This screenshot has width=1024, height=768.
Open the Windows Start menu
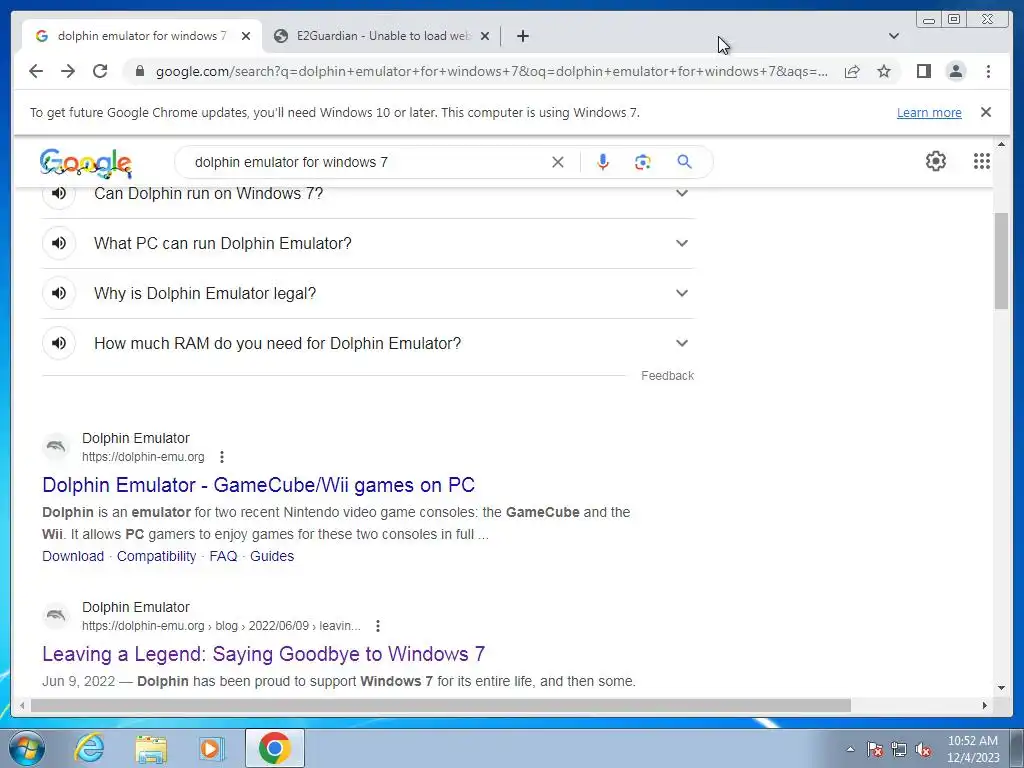point(27,748)
